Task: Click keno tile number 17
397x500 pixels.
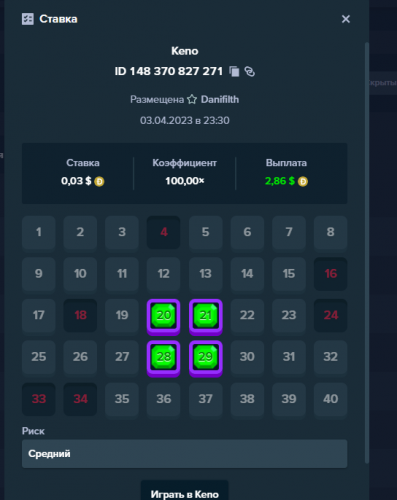Action: pos(39,315)
